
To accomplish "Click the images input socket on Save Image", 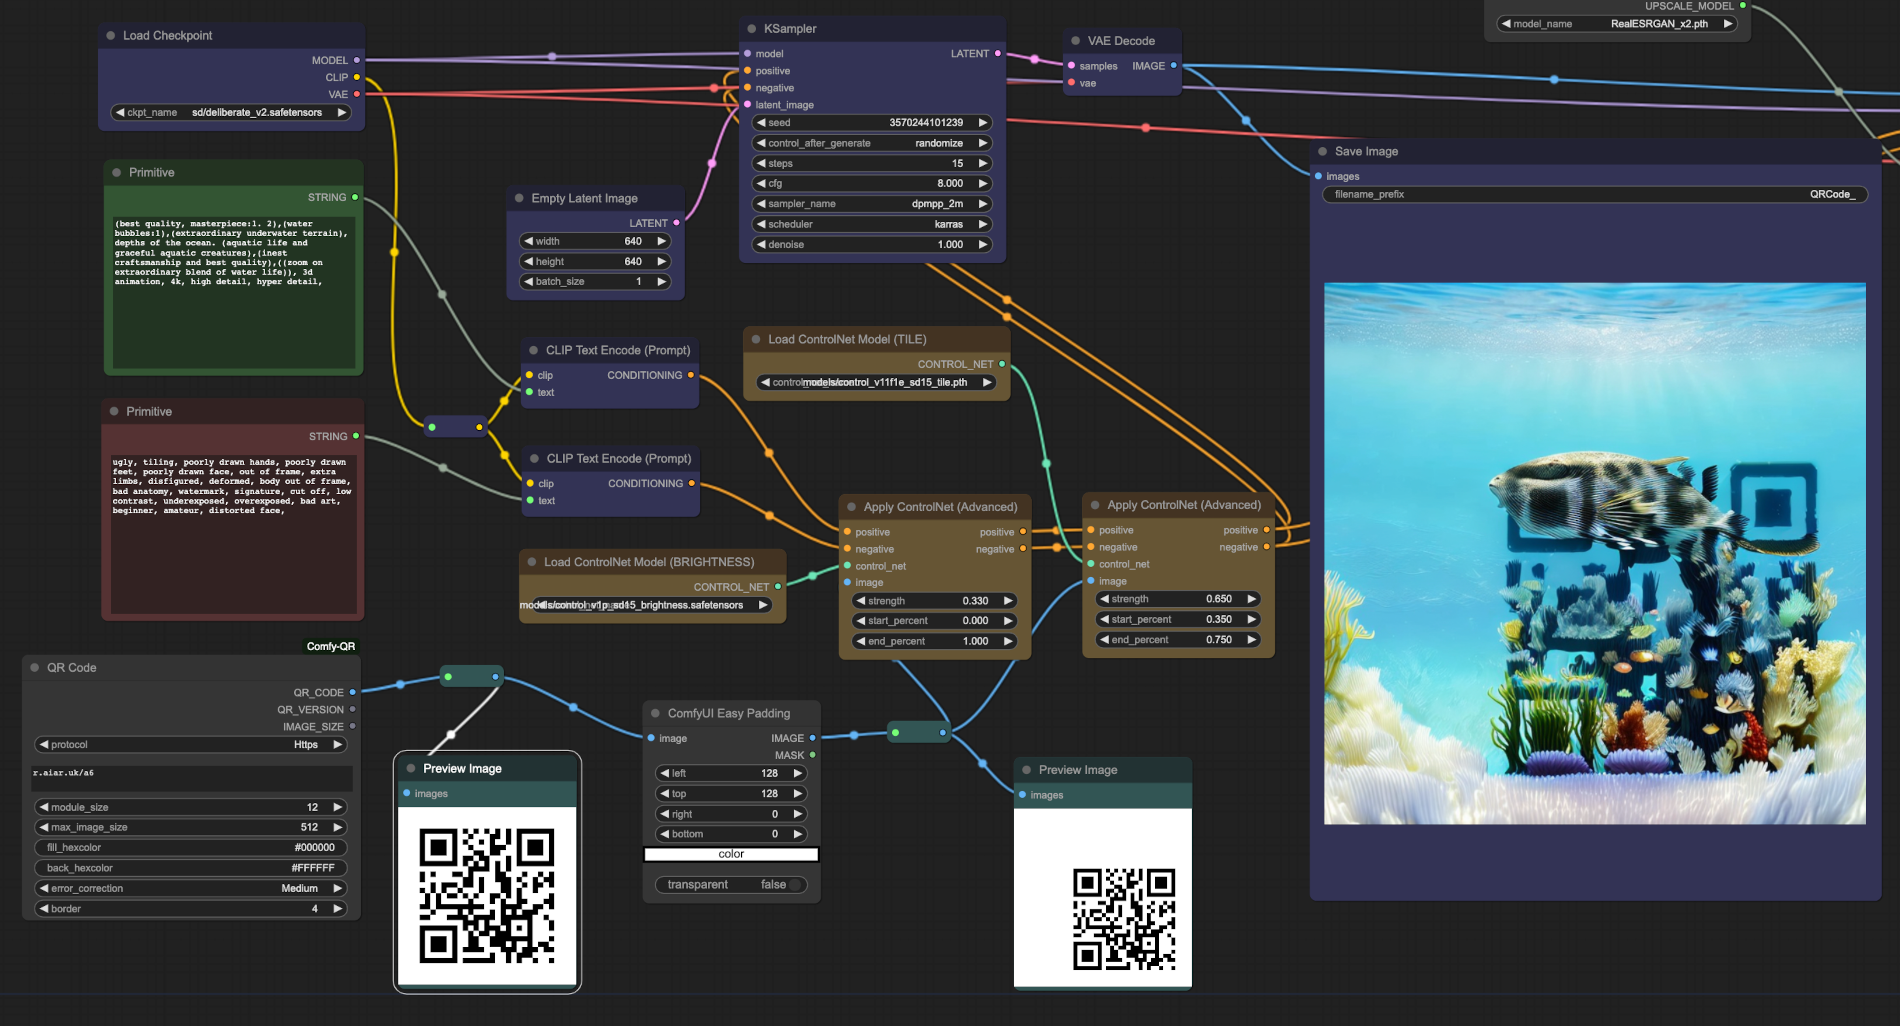I will (x=1319, y=176).
